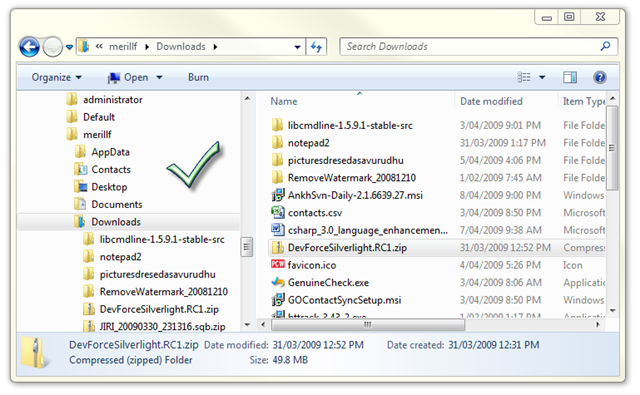The height and width of the screenshot is (395, 640).
Task: Click the file list scroll down arrow
Action: click(612, 311)
